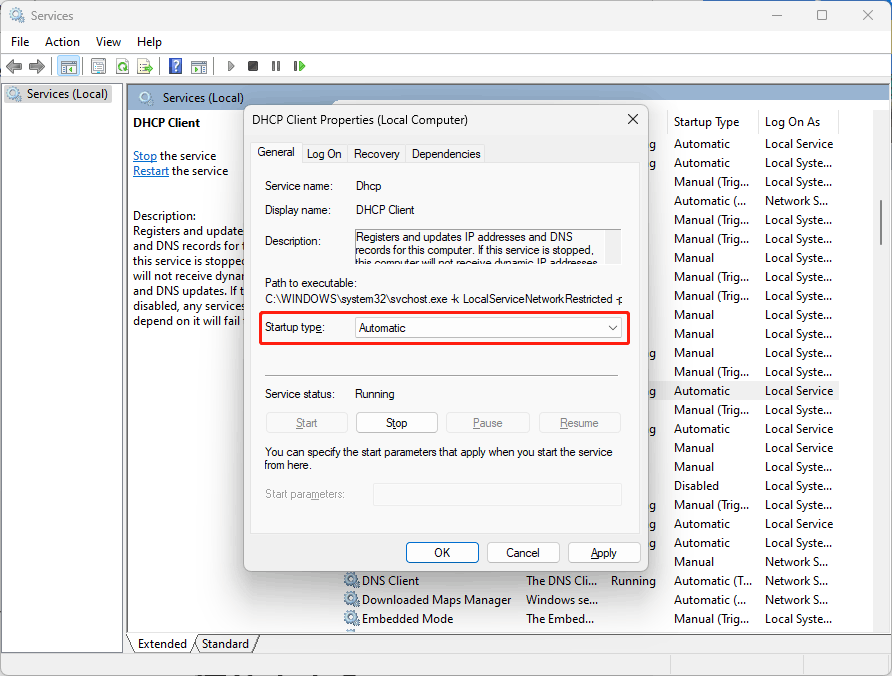Viewport: 892px width, 676px height.
Task: Click the Pause Service toolbar icon
Action: (276, 66)
